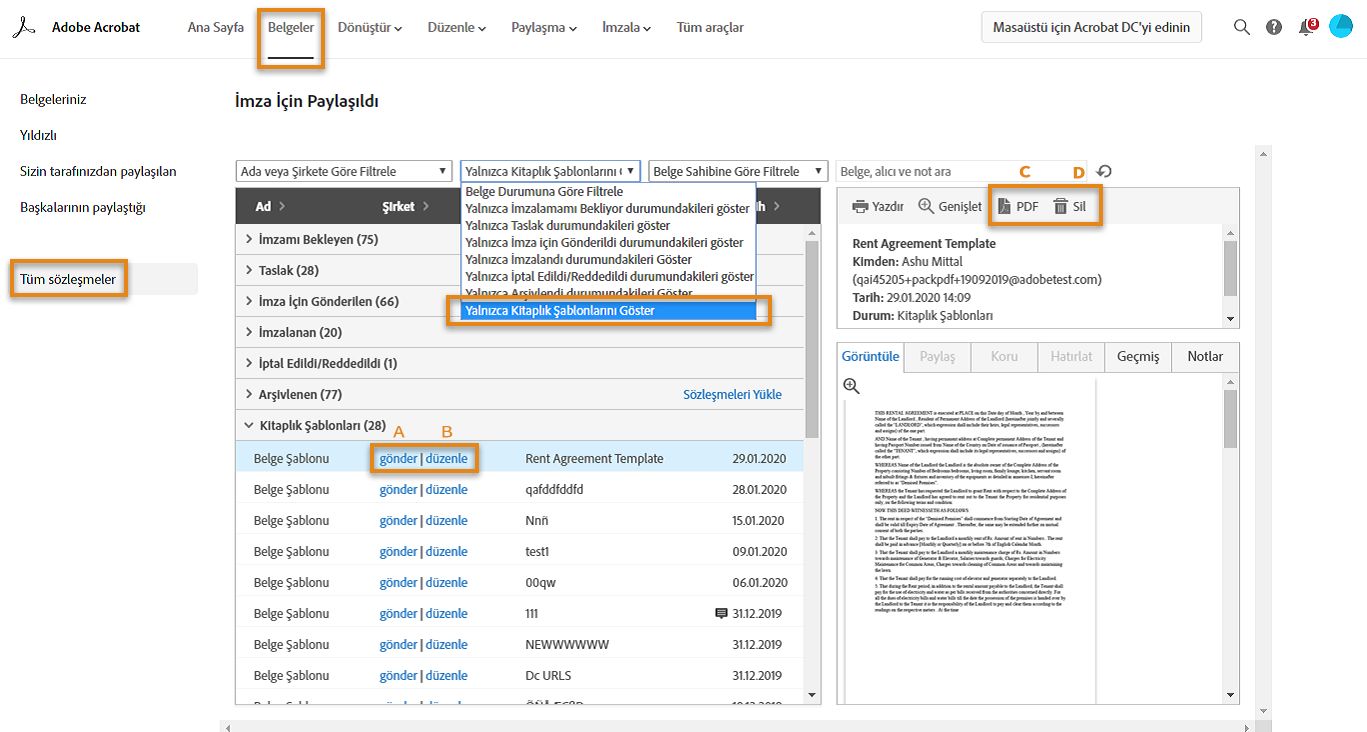Screen dimensions: 1367x732
Task: Click the Genişlet expand button
Action: 950,207
